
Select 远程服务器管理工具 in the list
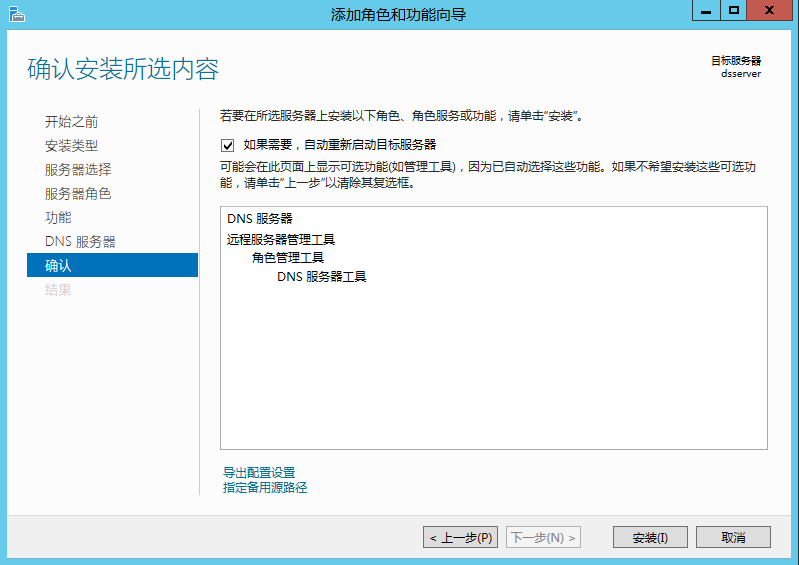click(281, 240)
